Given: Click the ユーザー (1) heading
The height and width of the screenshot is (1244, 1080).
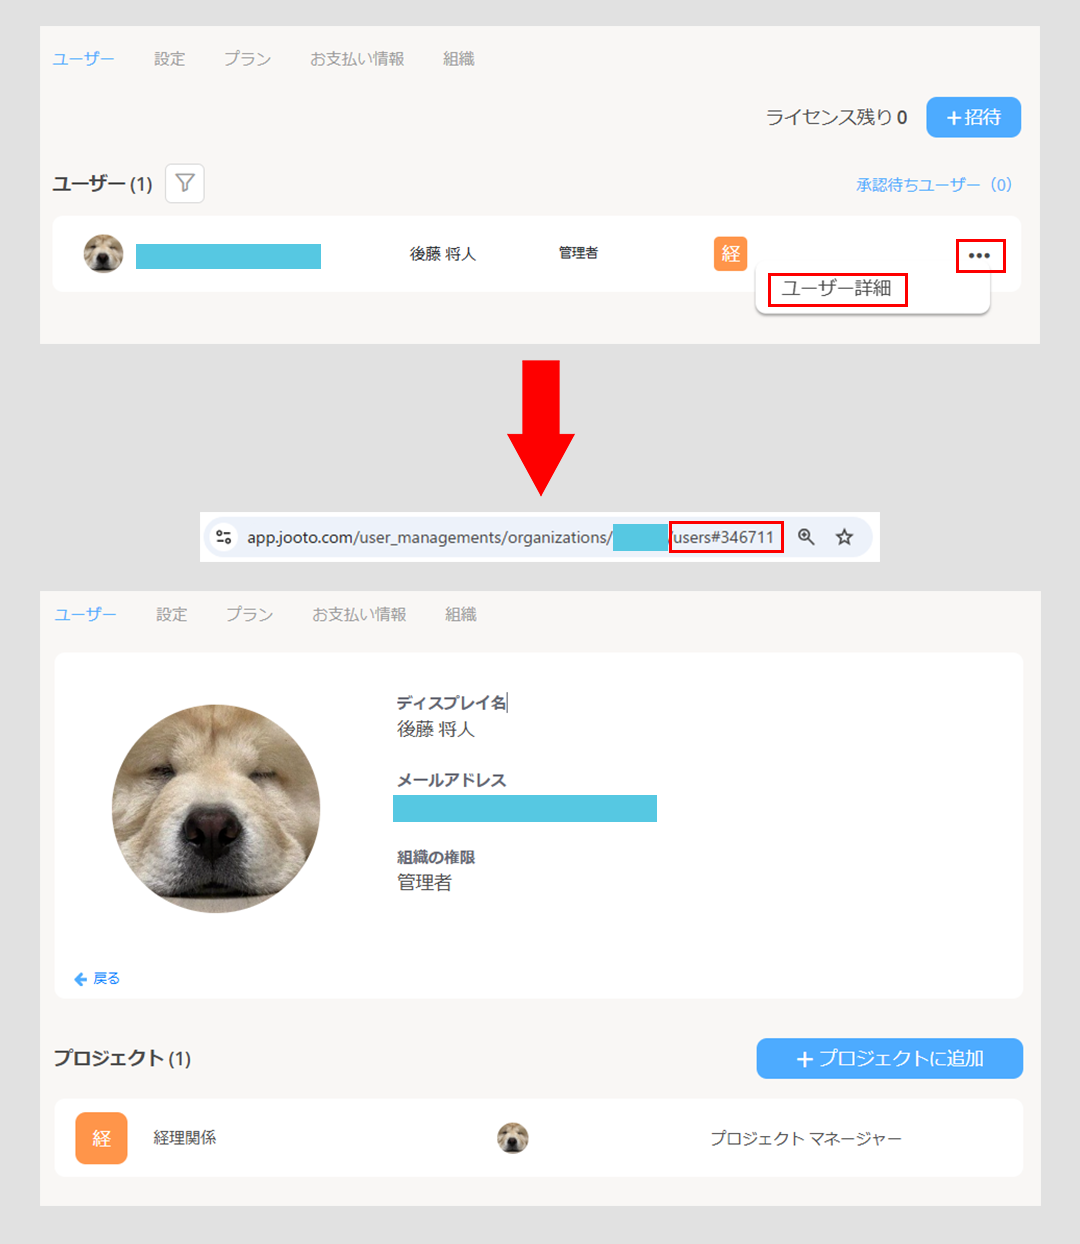Looking at the screenshot, I should (x=102, y=184).
